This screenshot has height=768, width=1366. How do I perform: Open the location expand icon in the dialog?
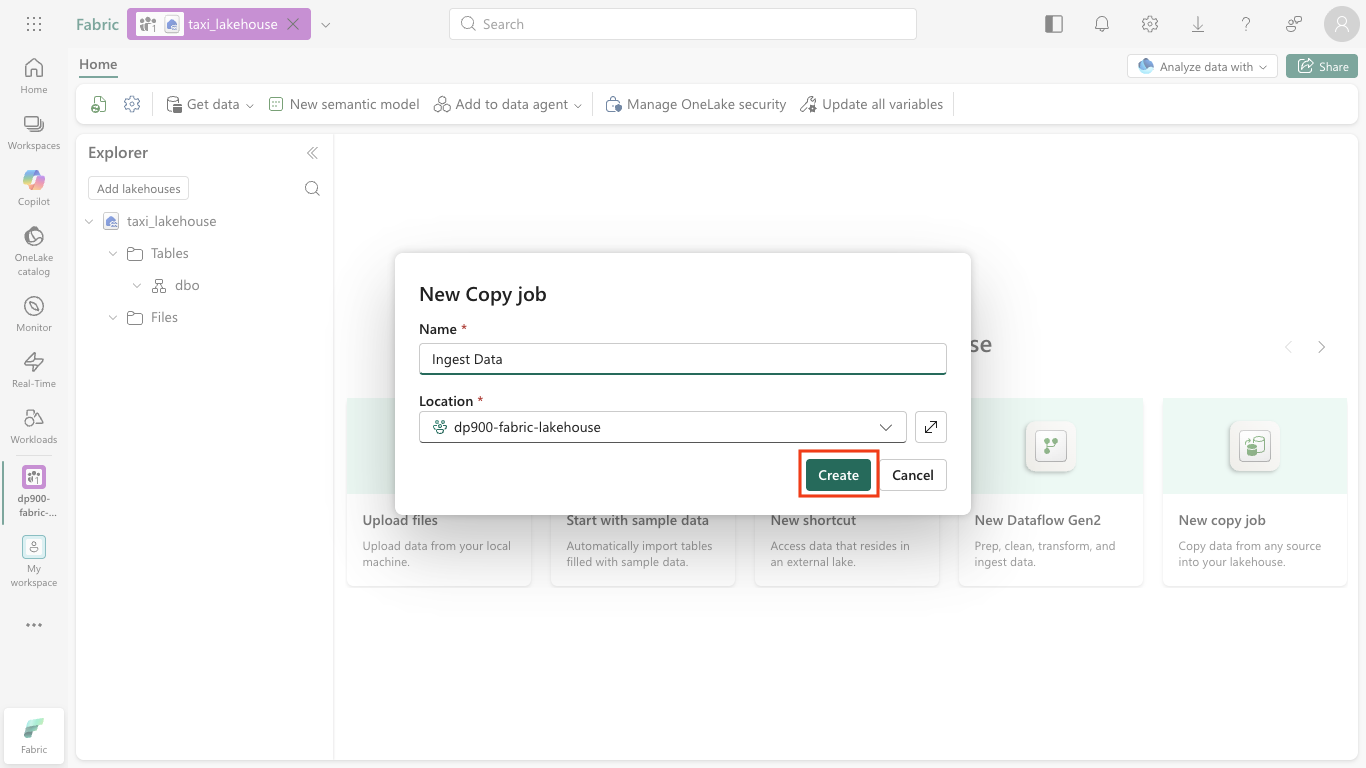tap(931, 427)
